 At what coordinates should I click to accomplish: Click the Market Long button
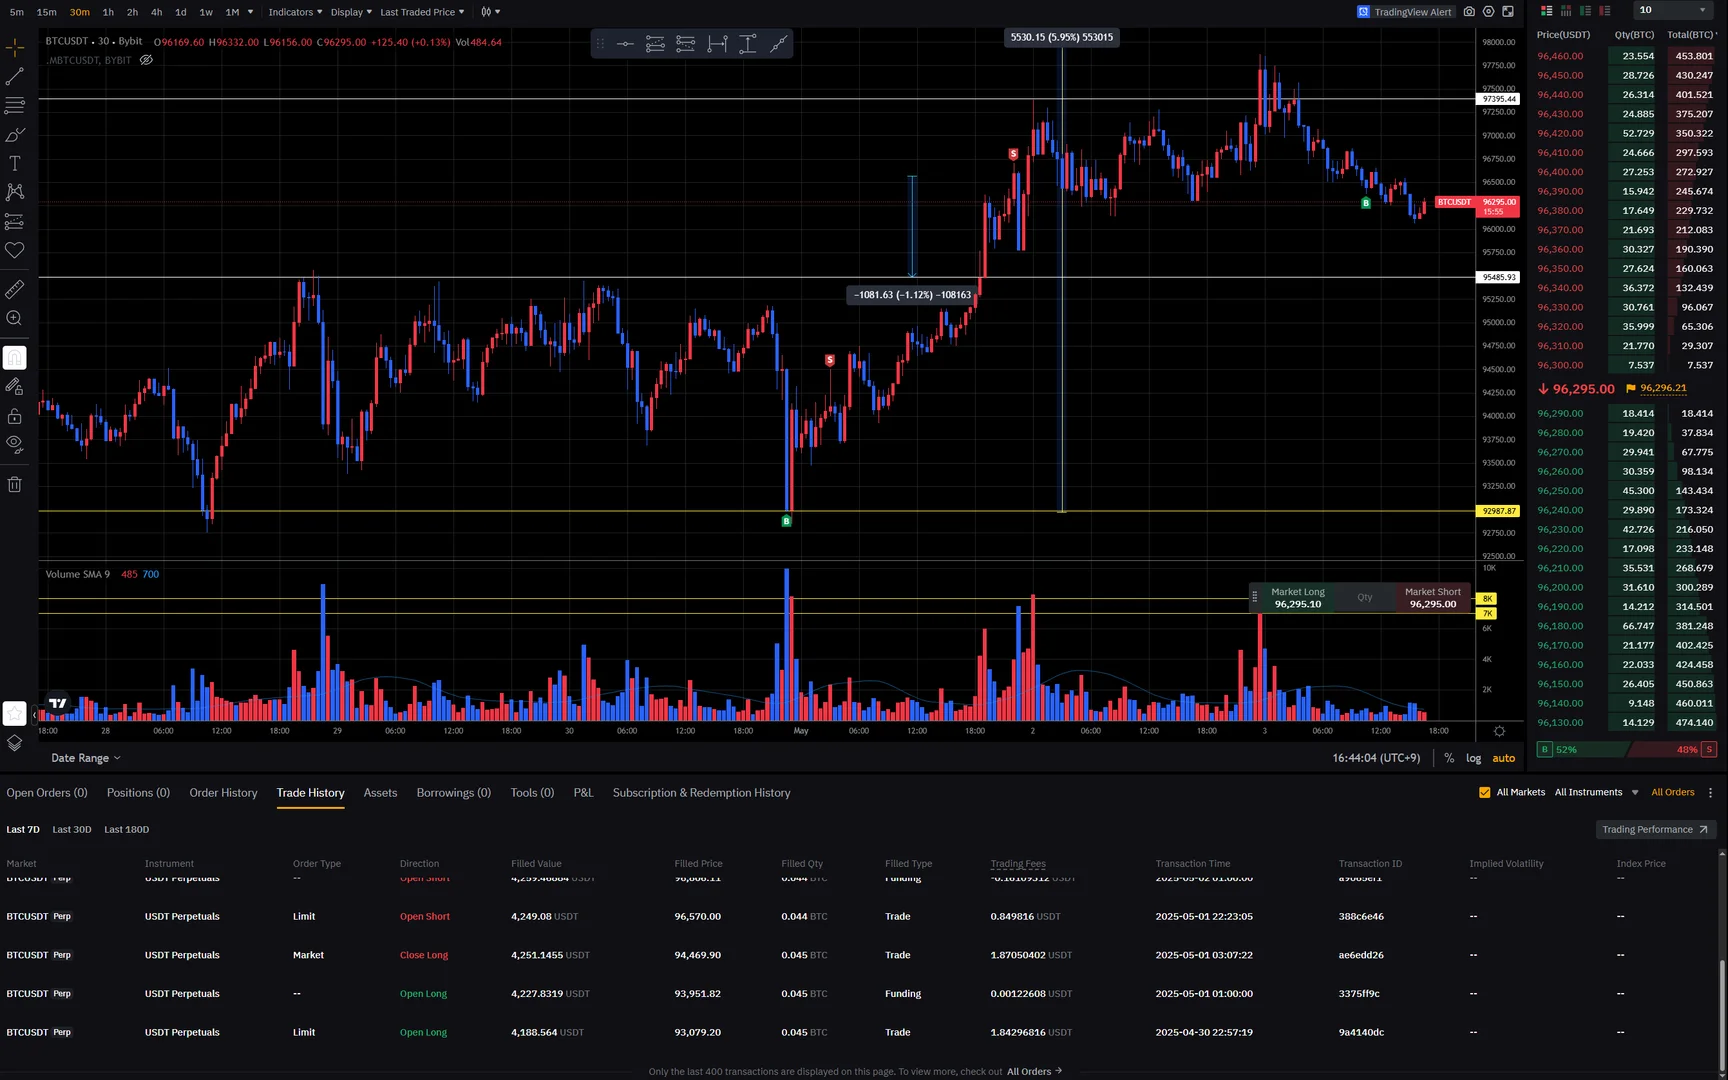pos(1297,598)
